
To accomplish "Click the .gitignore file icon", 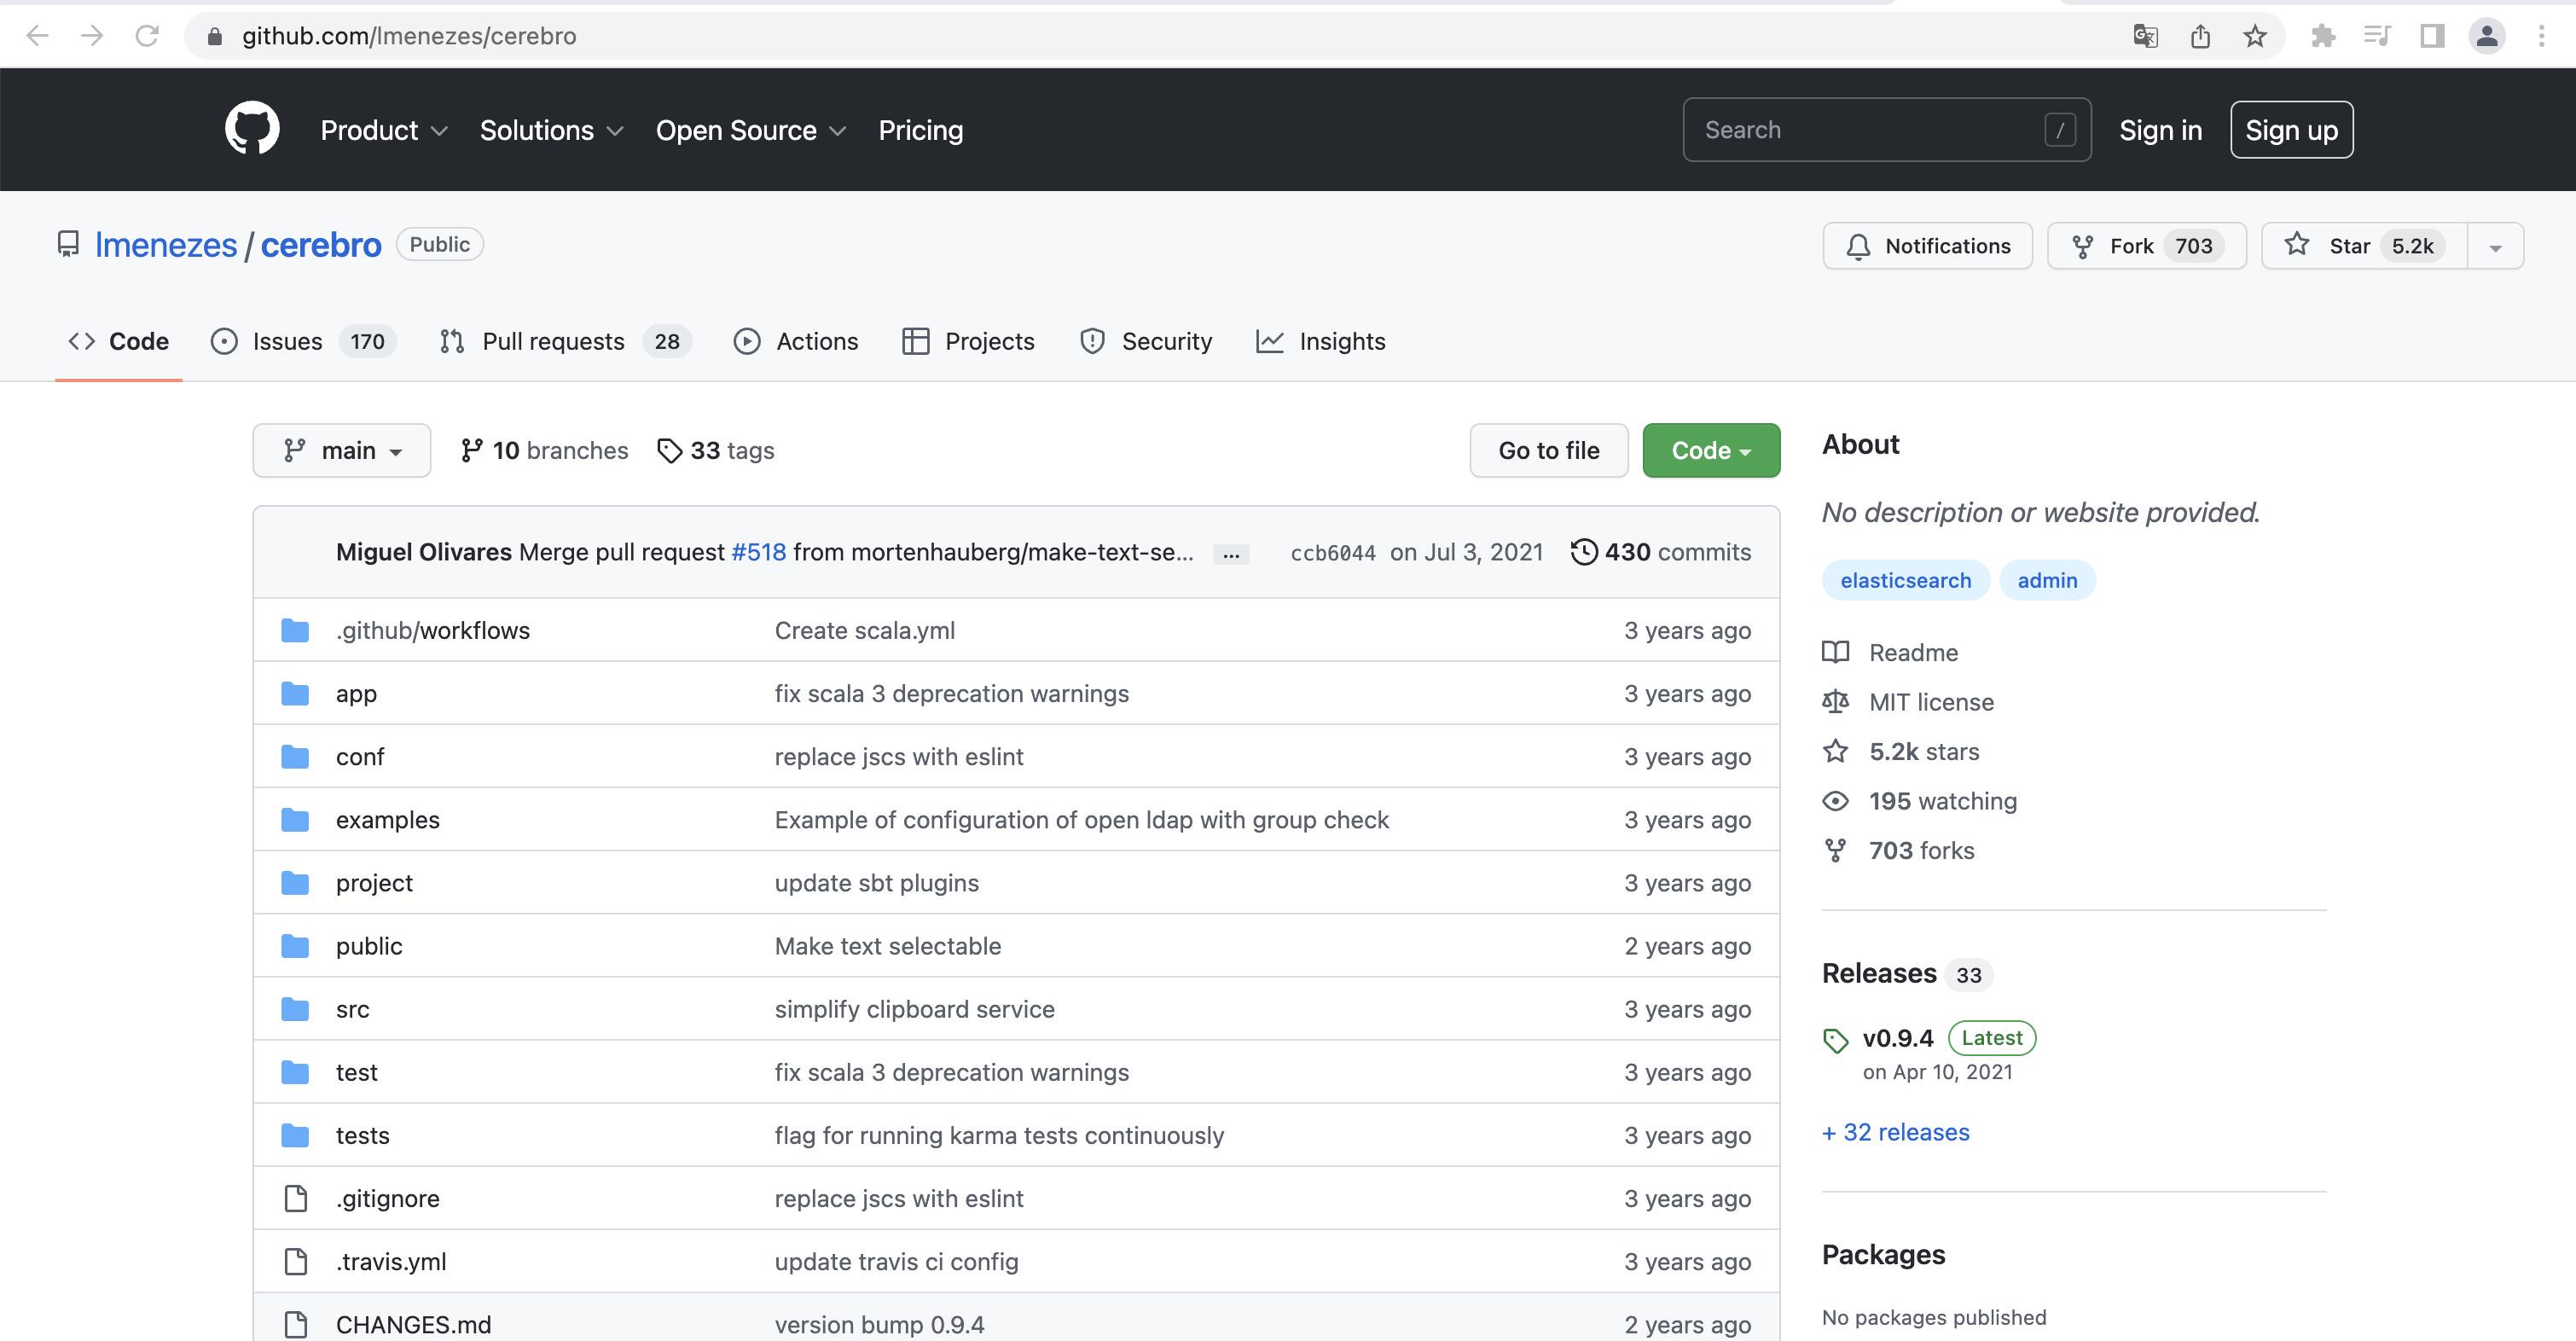I will pyautogui.click(x=296, y=1198).
